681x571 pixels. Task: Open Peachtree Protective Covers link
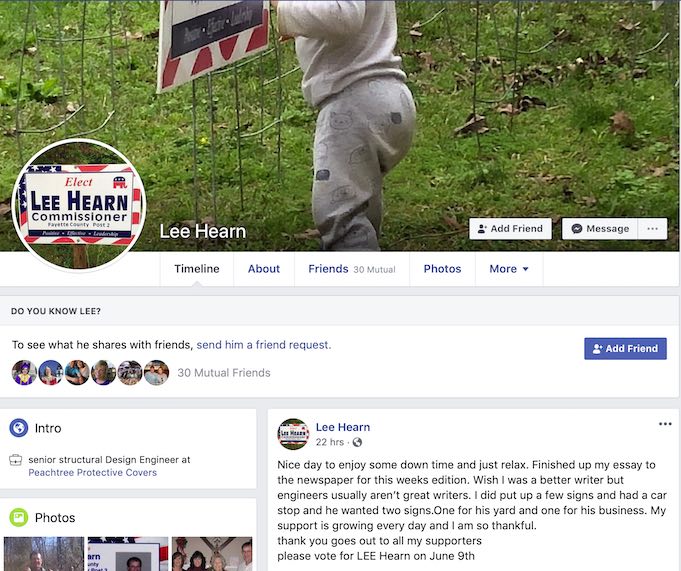tap(93, 472)
